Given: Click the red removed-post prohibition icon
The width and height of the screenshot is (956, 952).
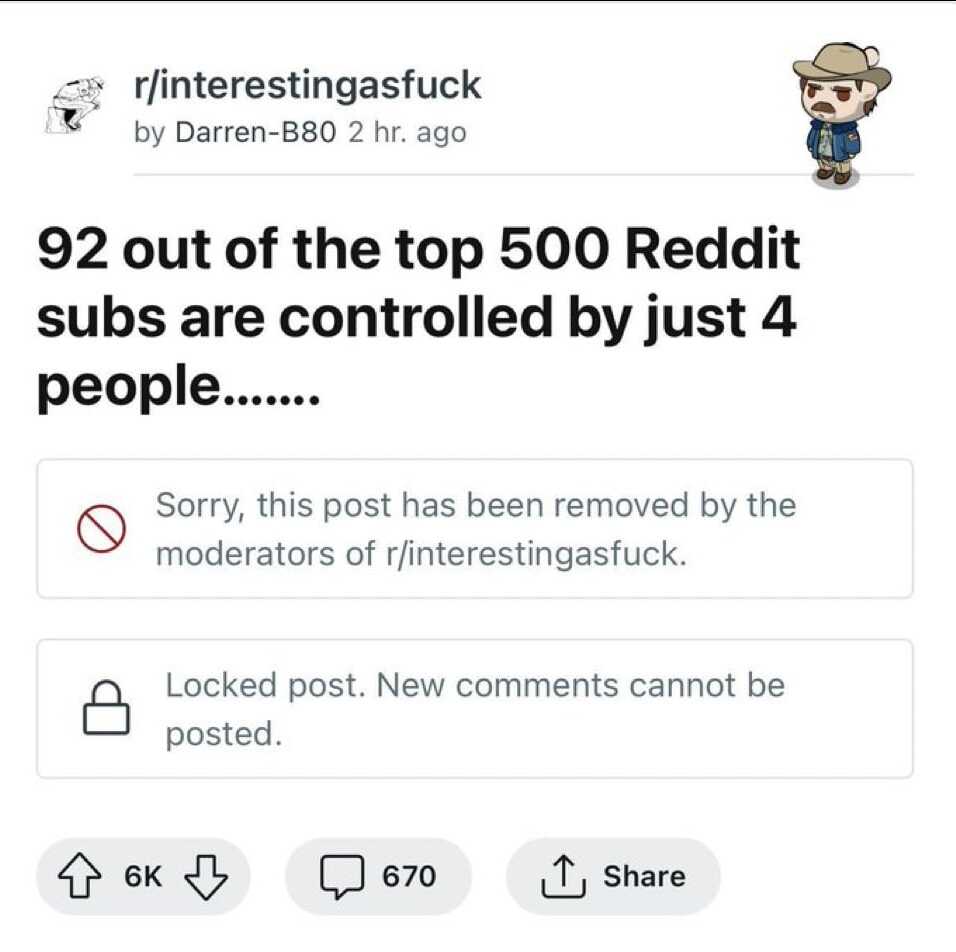Looking at the screenshot, I should pos(101,528).
